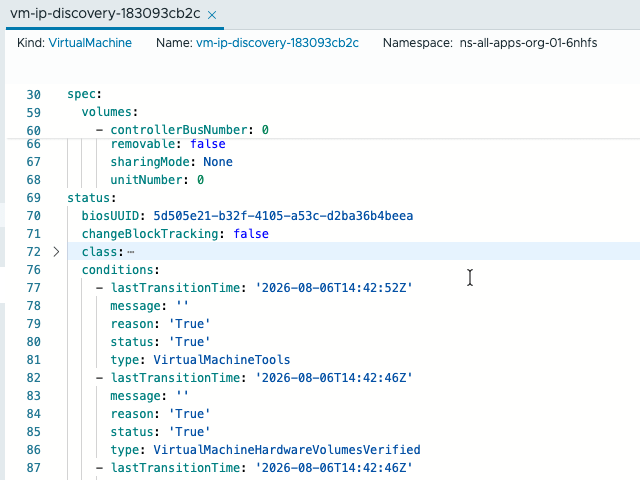Click the collapsed ellipsis after class:

pyautogui.click(x=131, y=252)
